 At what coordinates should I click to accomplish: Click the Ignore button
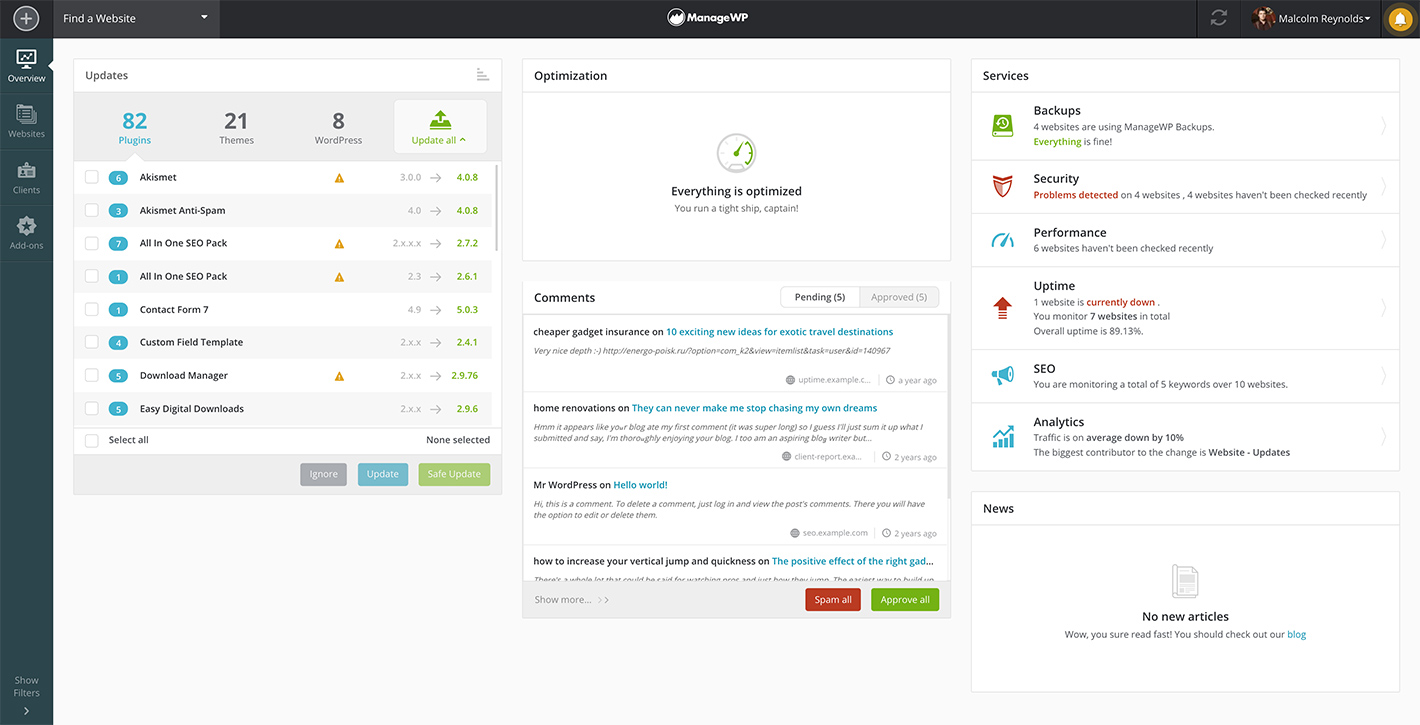(x=323, y=474)
